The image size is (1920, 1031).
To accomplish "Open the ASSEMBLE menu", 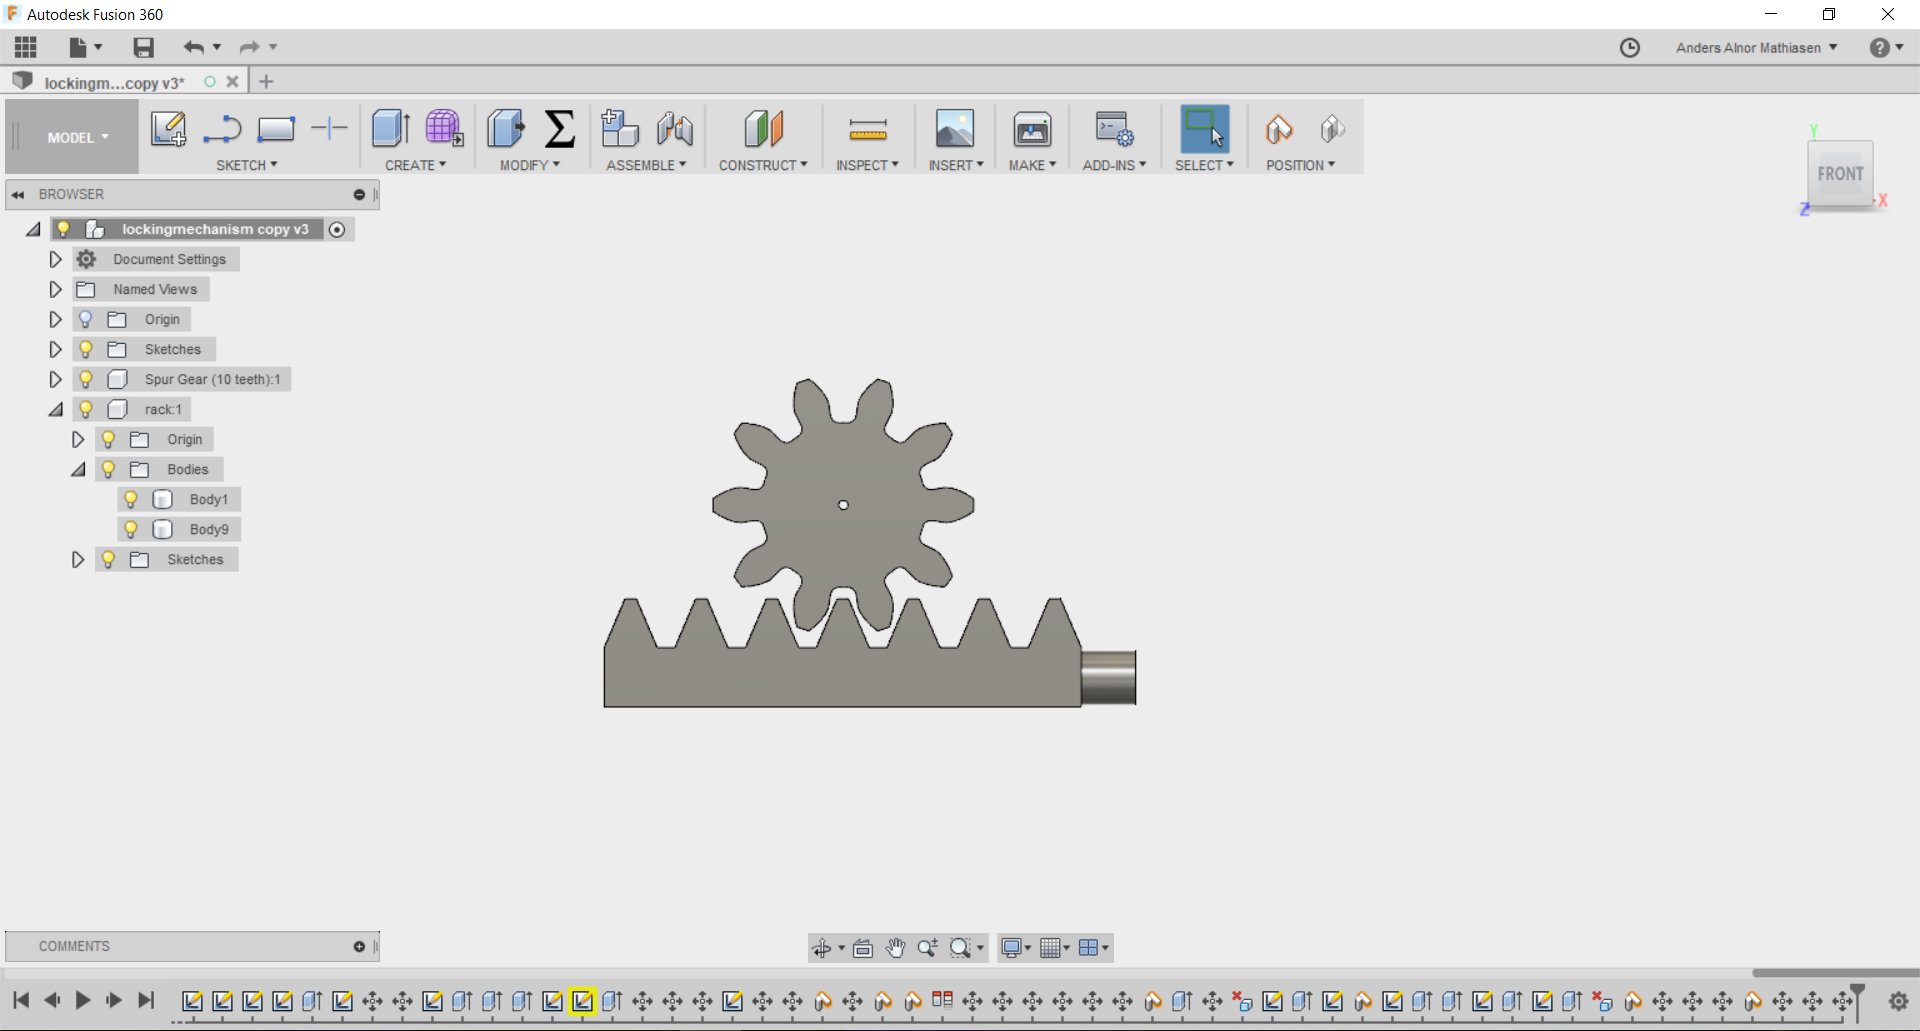I will click(646, 165).
